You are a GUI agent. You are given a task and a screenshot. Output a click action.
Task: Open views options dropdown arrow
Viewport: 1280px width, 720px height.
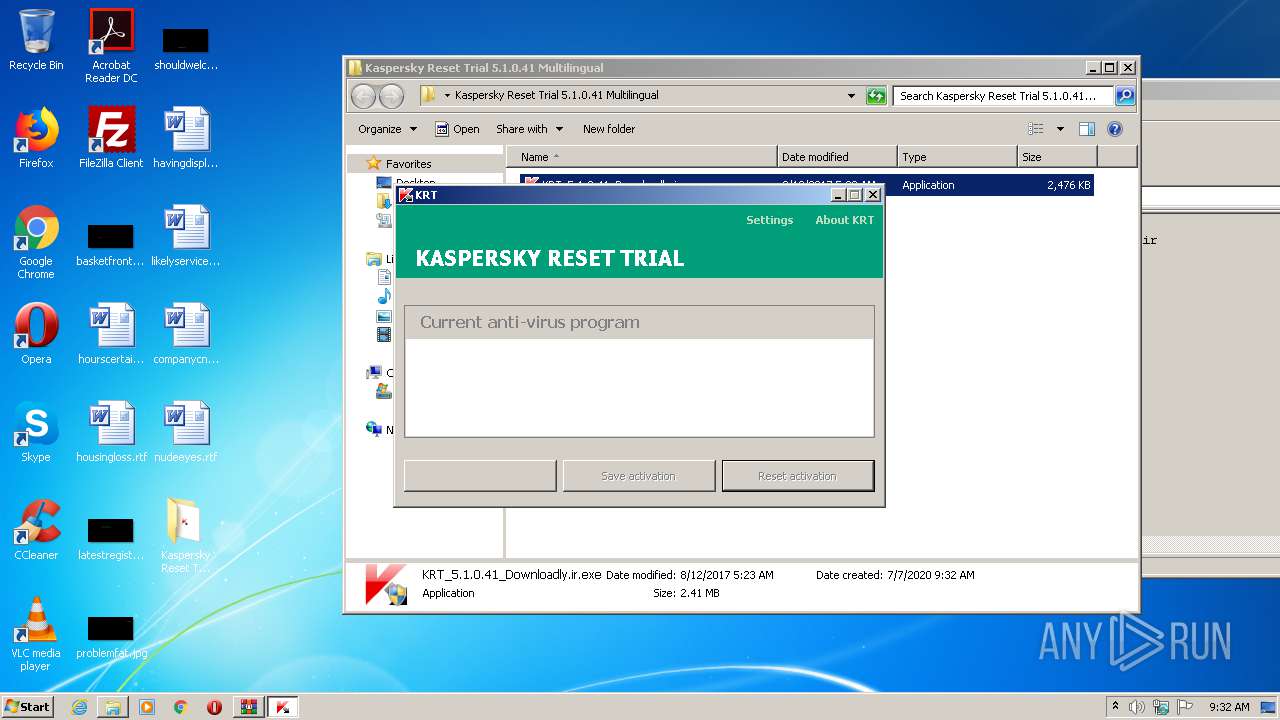tap(1060, 129)
